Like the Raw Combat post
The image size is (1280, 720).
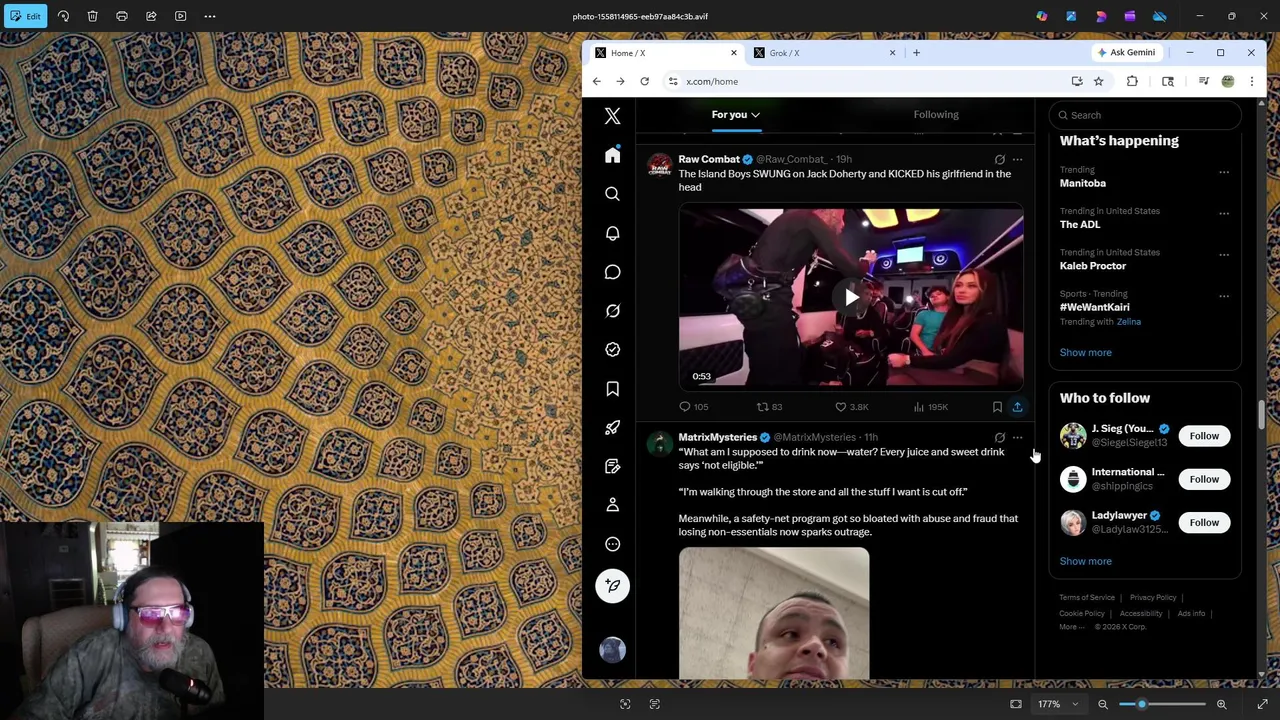point(852,407)
